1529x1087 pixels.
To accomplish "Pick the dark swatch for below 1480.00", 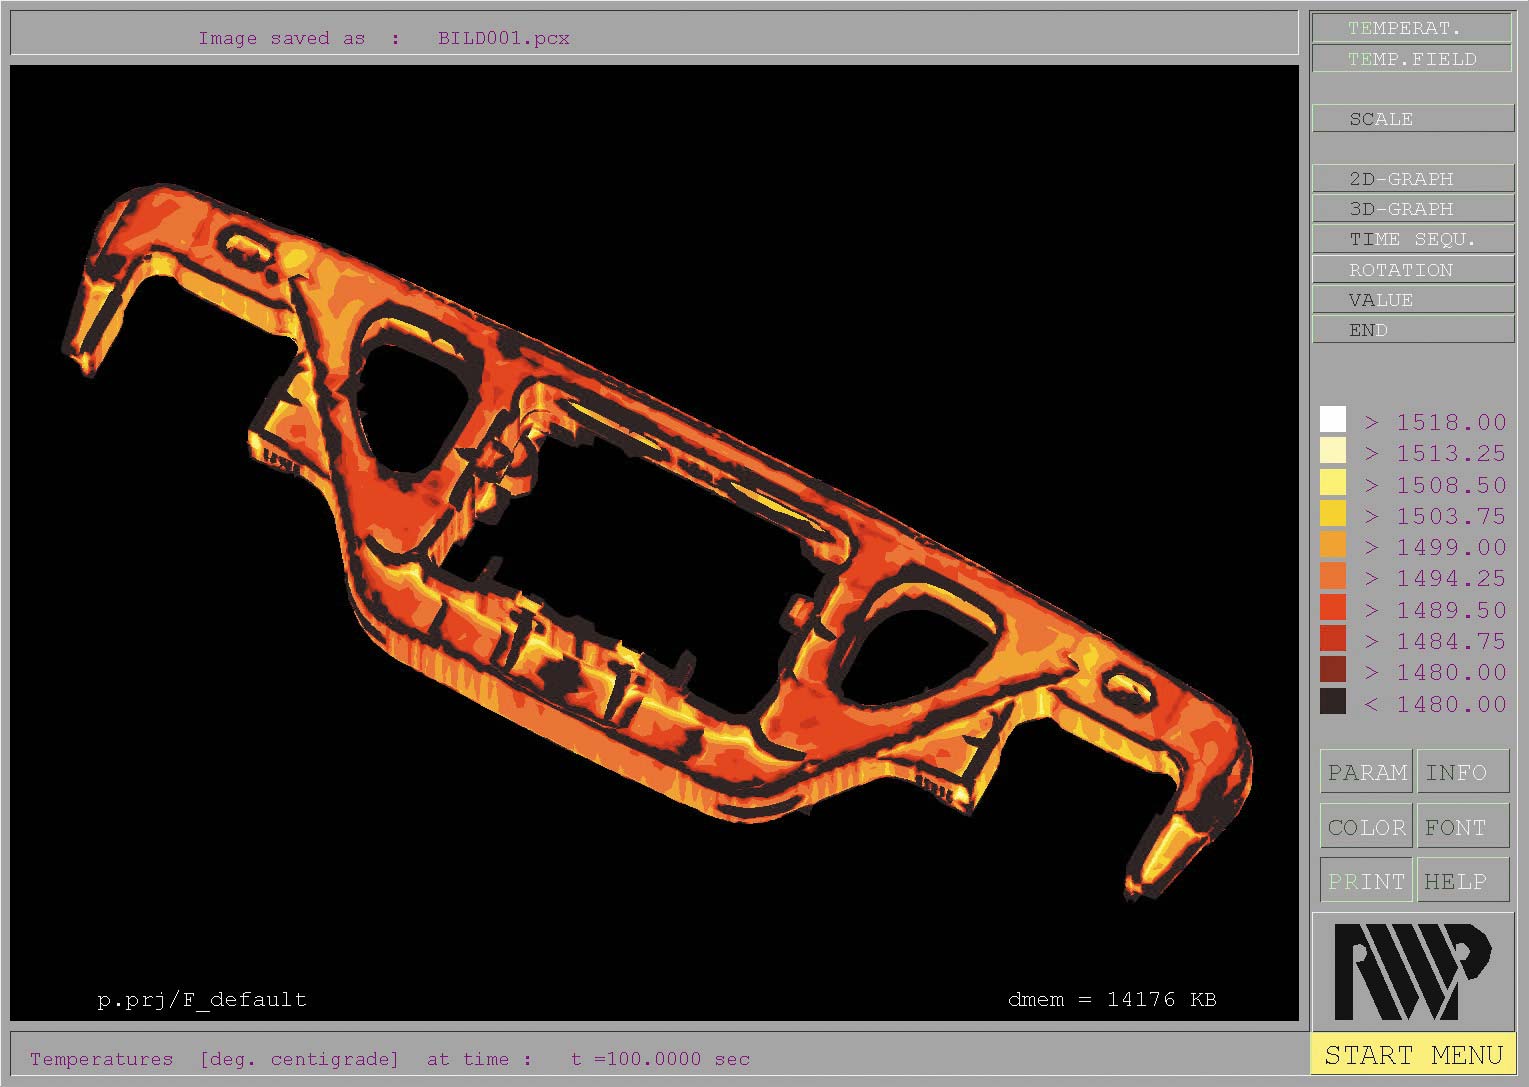I will [1333, 702].
